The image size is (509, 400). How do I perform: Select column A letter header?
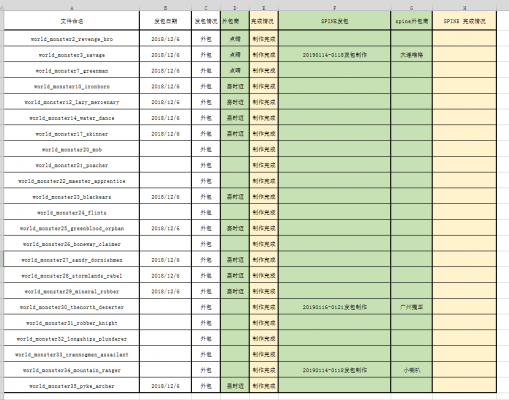click(72, 8)
